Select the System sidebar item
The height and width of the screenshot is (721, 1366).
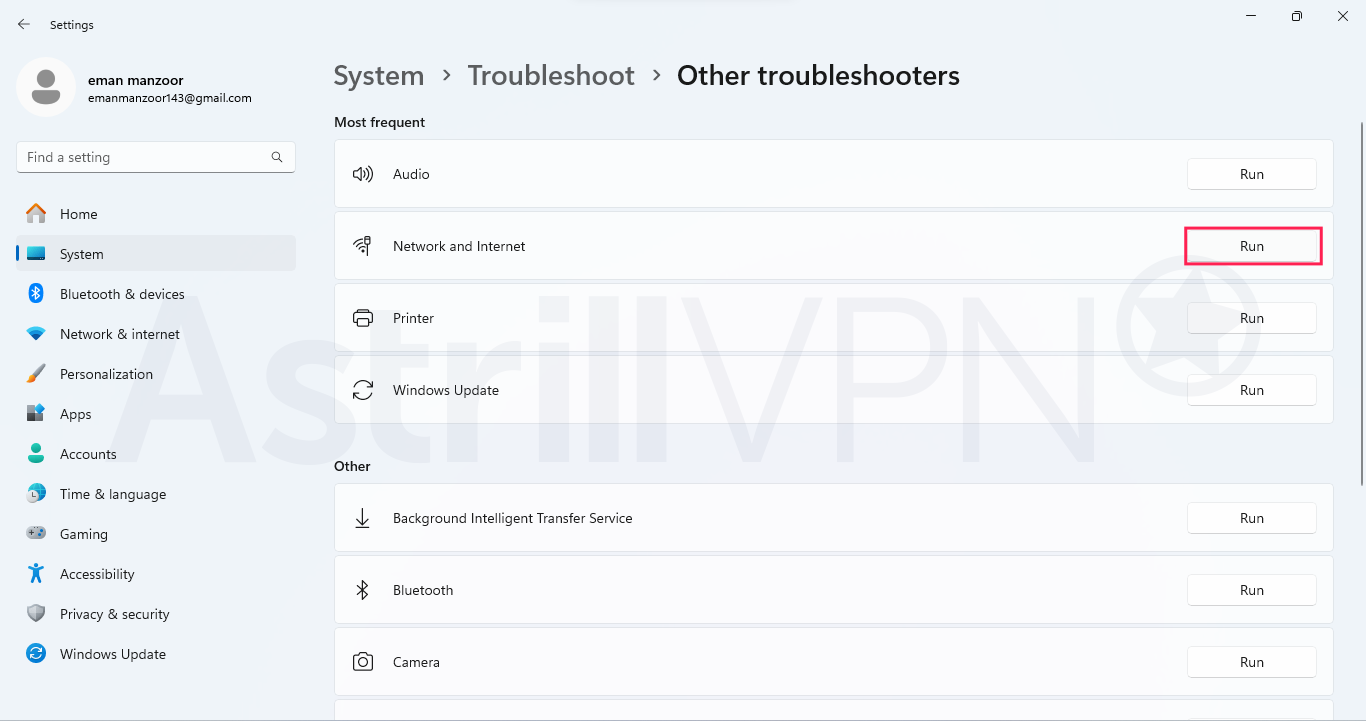coord(156,254)
